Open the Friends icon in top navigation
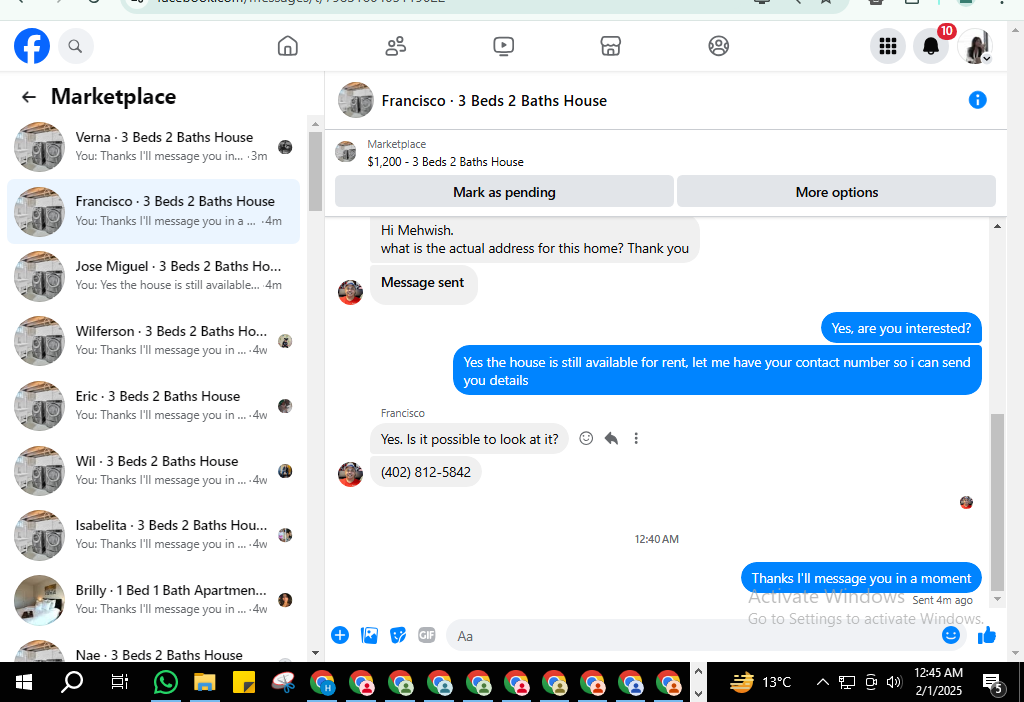1024x702 pixels. click(x=396, y=46)
